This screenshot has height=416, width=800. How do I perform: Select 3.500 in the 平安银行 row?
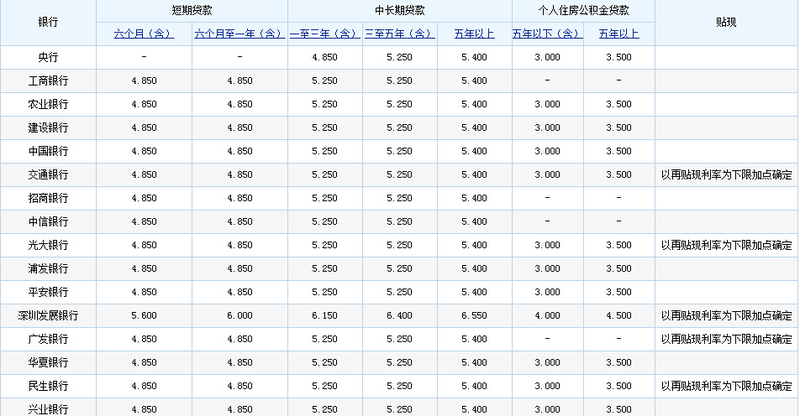619,292
